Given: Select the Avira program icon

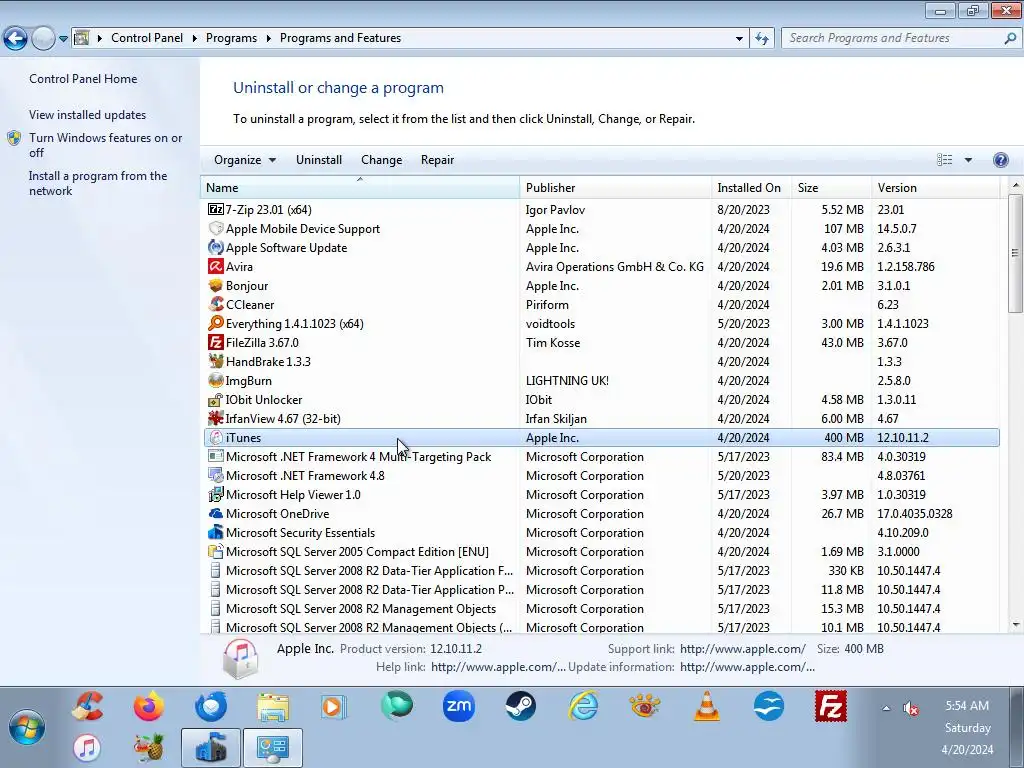Looking at the screenshot, I should click(216, 266).
